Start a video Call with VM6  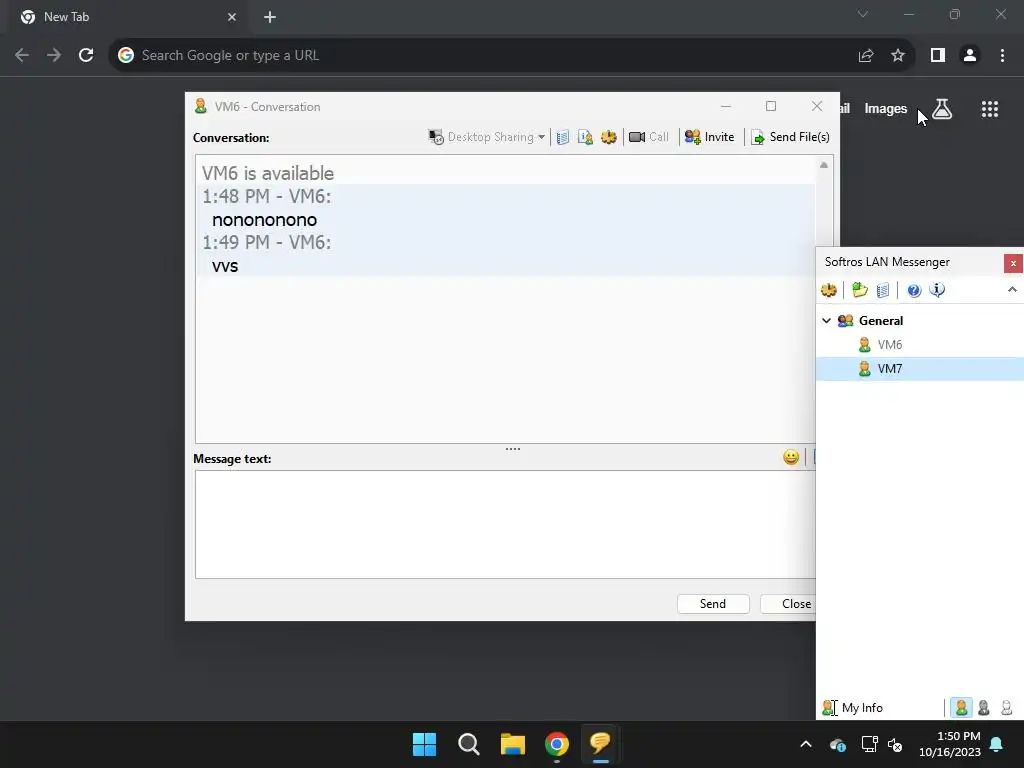click(x=649, y=137)
